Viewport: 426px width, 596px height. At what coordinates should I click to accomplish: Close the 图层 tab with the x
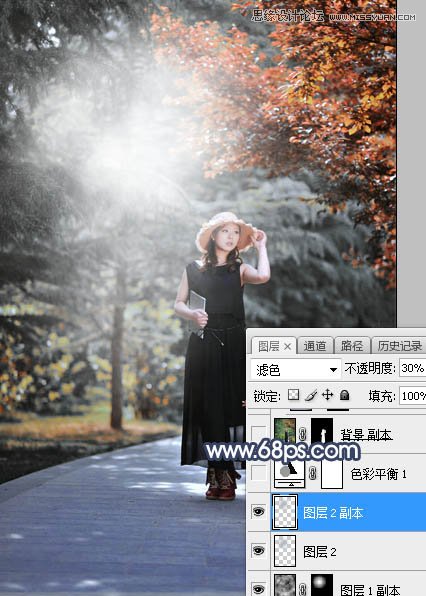[x=288, y=346]
